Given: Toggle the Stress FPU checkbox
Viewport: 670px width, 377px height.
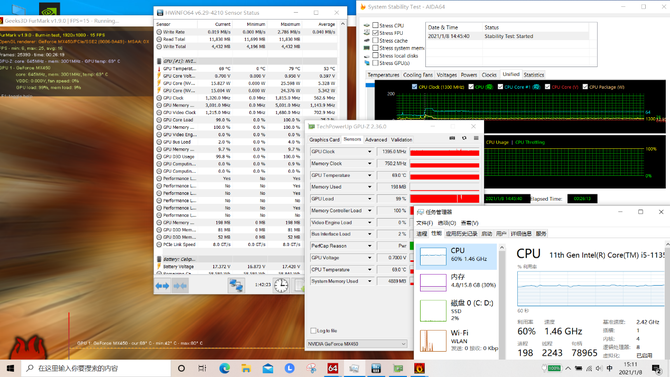Looking at the screenshot, I should tap(375, 33).
